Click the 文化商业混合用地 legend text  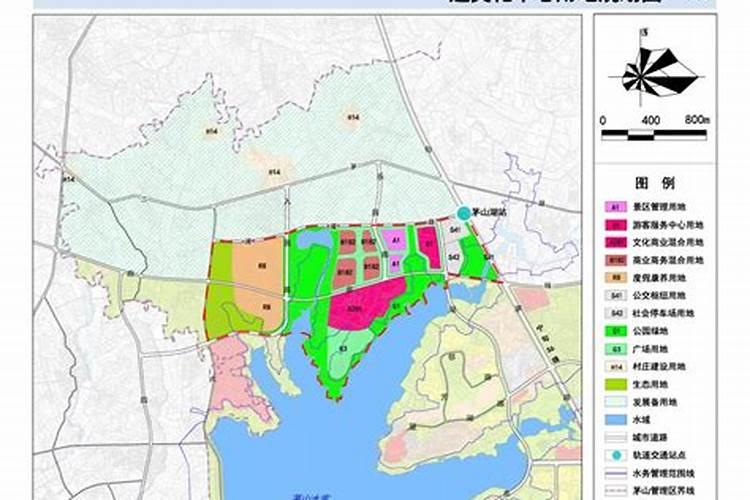(668, 242)
